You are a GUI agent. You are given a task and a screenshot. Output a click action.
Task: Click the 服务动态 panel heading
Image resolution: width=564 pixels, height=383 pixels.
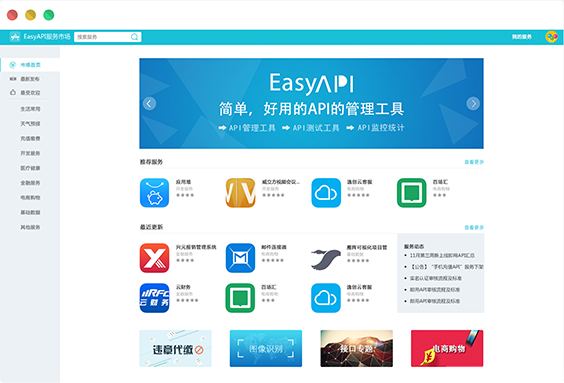(x=414, y=246)
